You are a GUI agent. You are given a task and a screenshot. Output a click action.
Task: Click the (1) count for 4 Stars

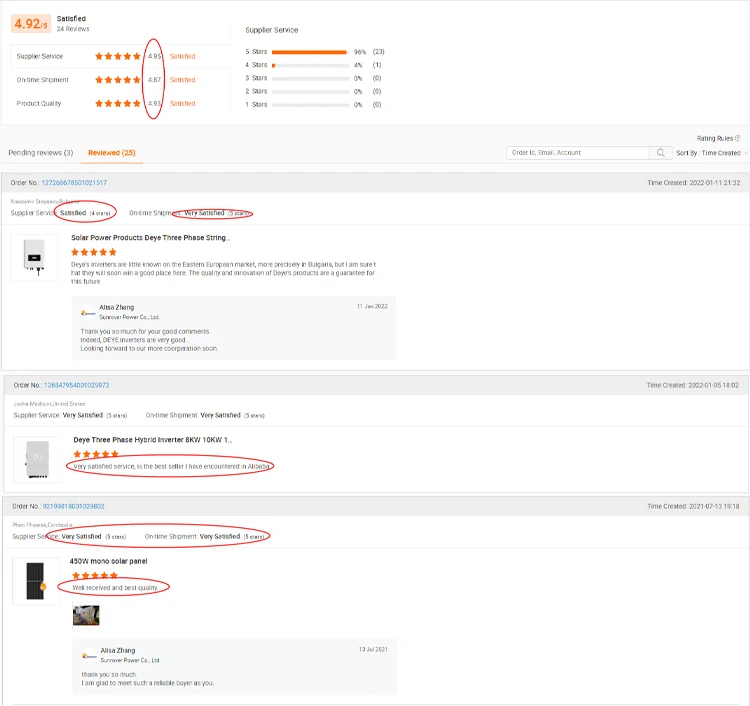377,65
